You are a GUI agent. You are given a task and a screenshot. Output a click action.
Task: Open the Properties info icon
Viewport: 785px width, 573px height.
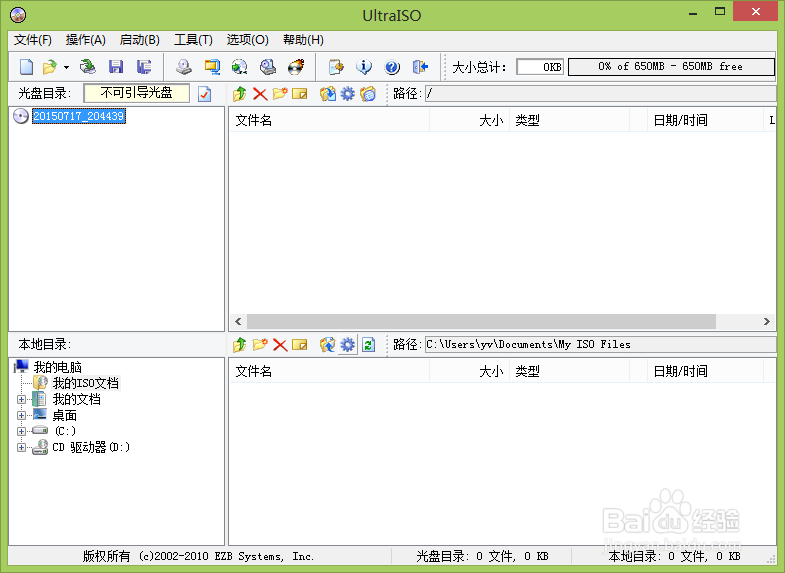tap(364, 67)
